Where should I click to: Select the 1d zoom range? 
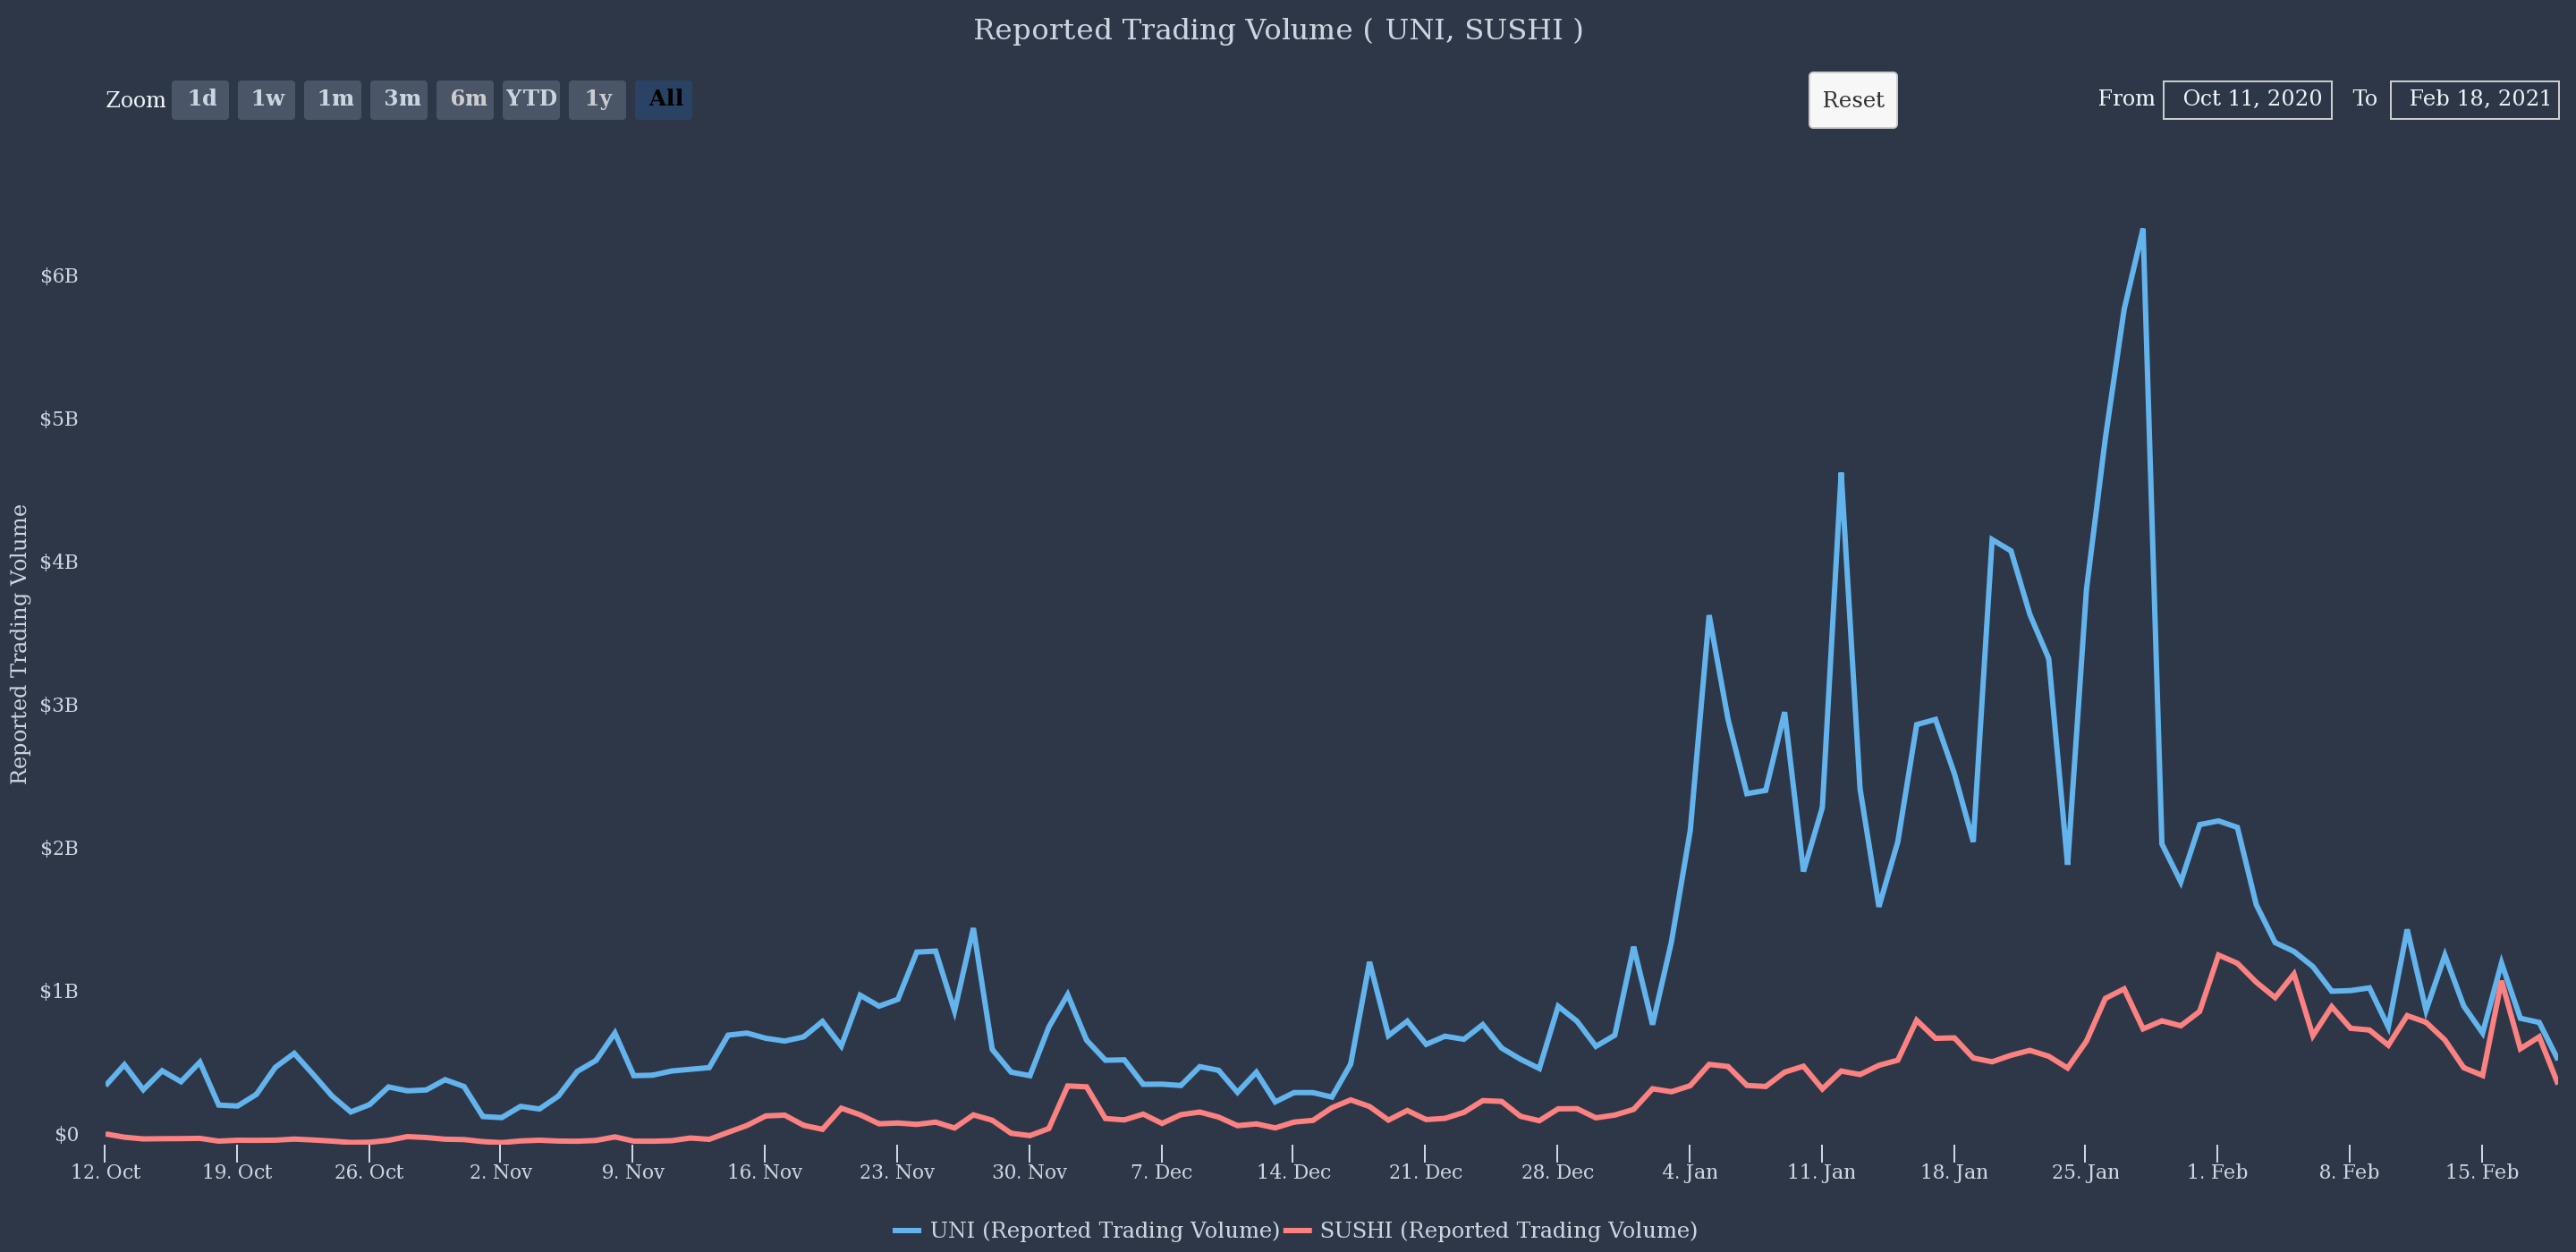click(x=200, y=99)
